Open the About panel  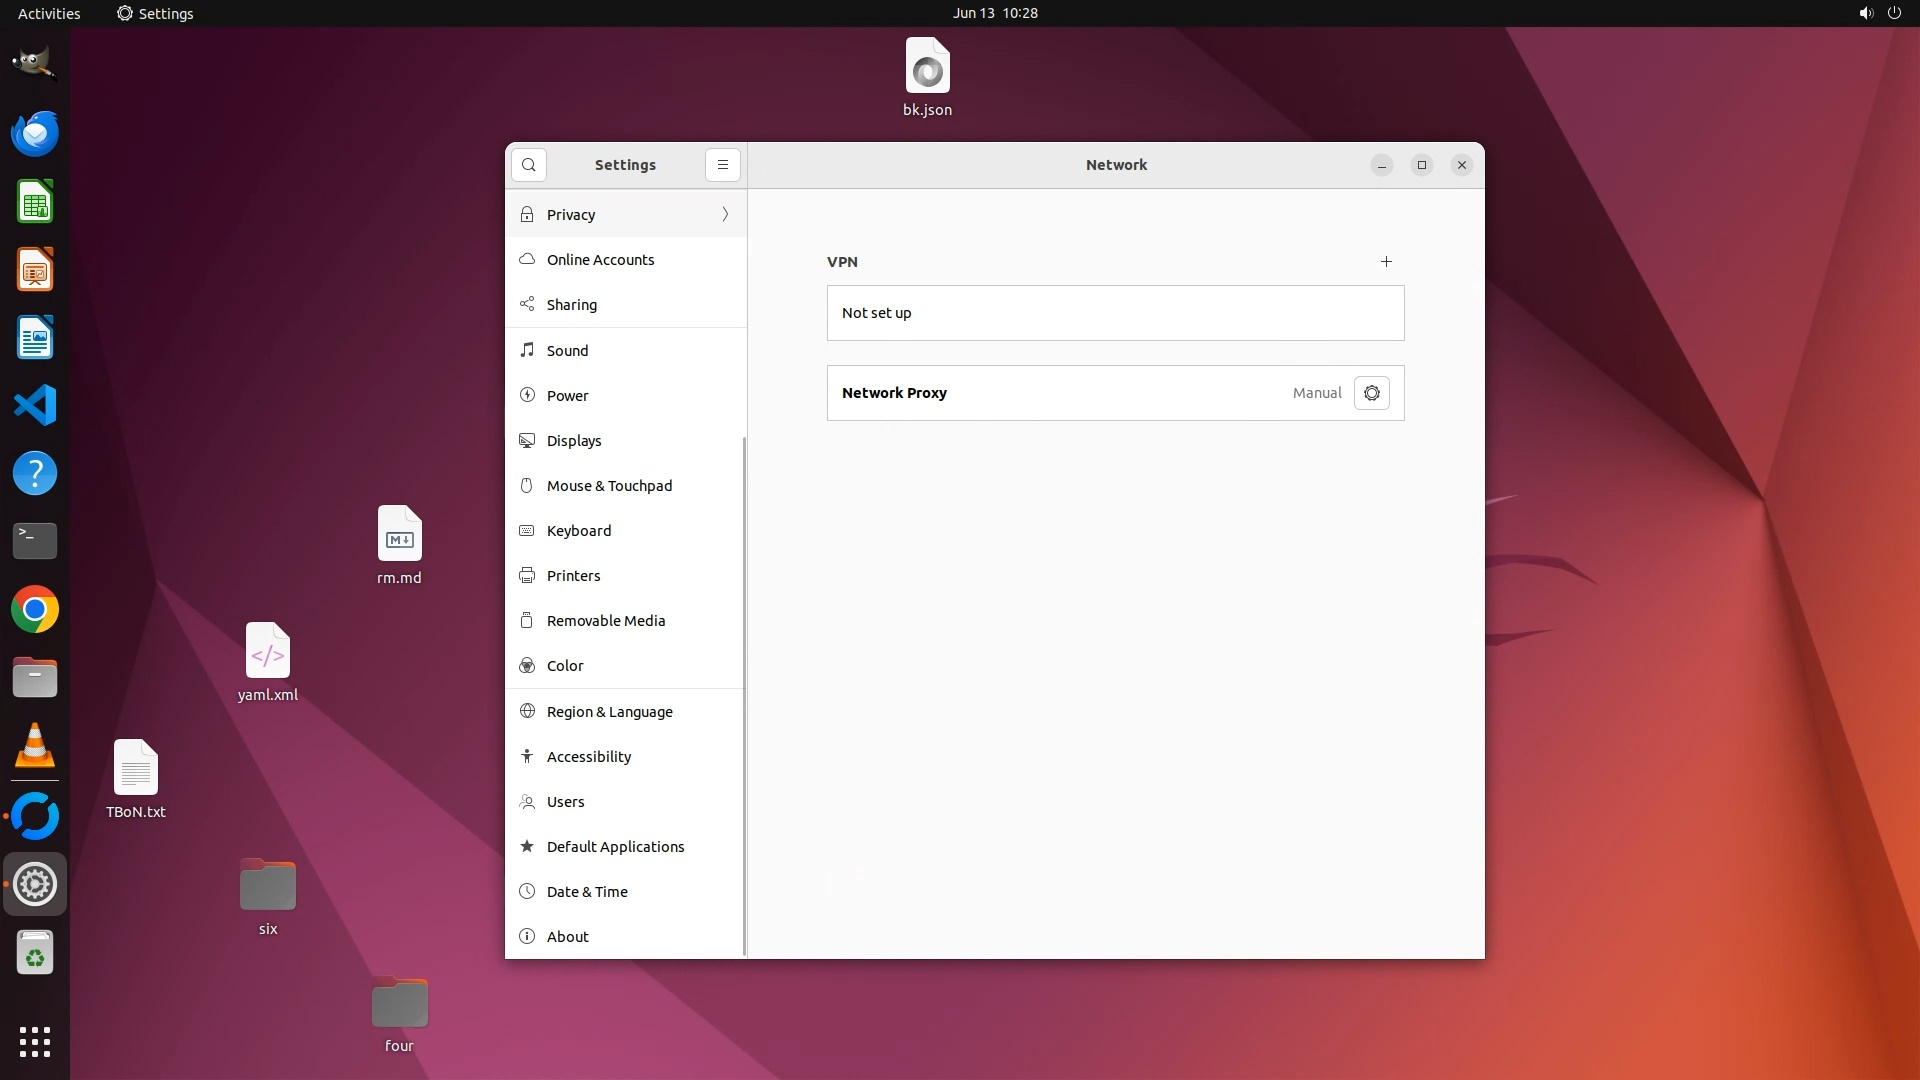pyautogui.click(x=567, y=937)
